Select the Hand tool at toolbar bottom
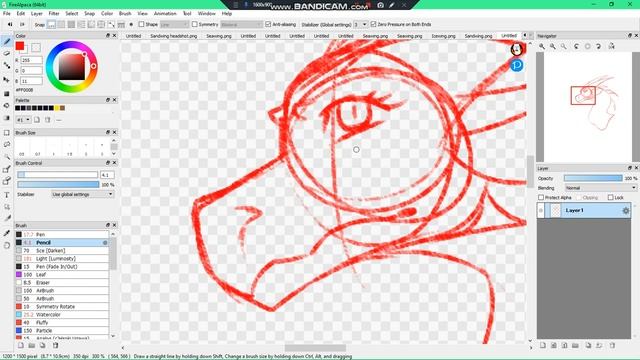The height and width of the screenshot is (360, 640). coord(7,245)
